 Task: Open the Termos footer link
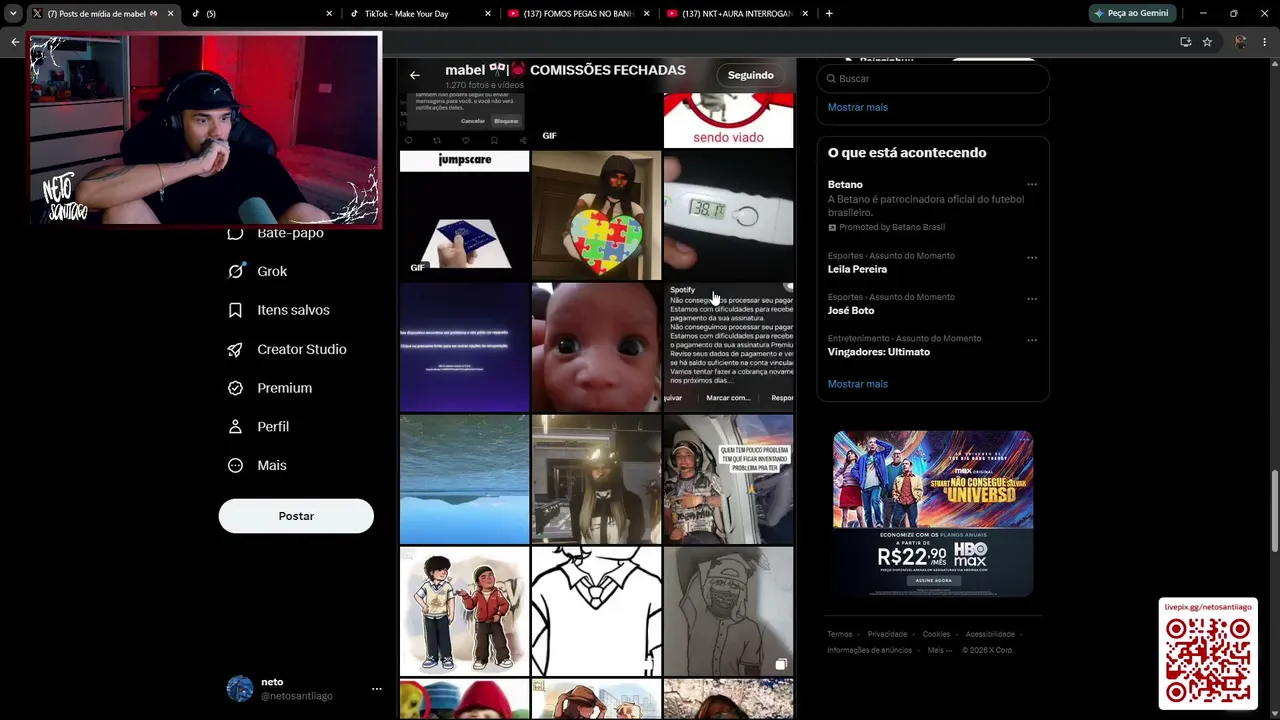coord(840,634)
